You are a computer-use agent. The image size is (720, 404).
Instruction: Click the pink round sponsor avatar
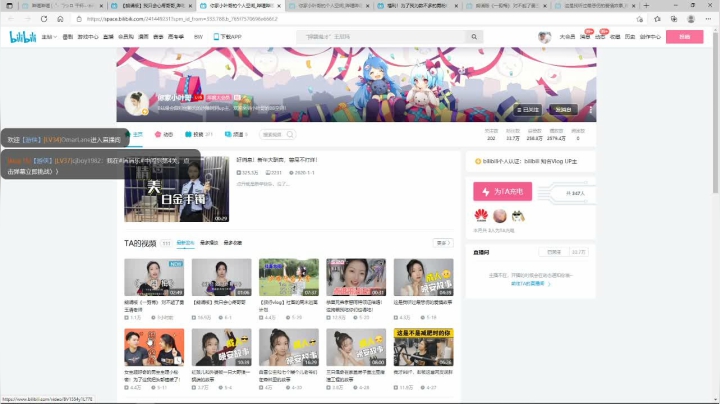tap(500, 215)
